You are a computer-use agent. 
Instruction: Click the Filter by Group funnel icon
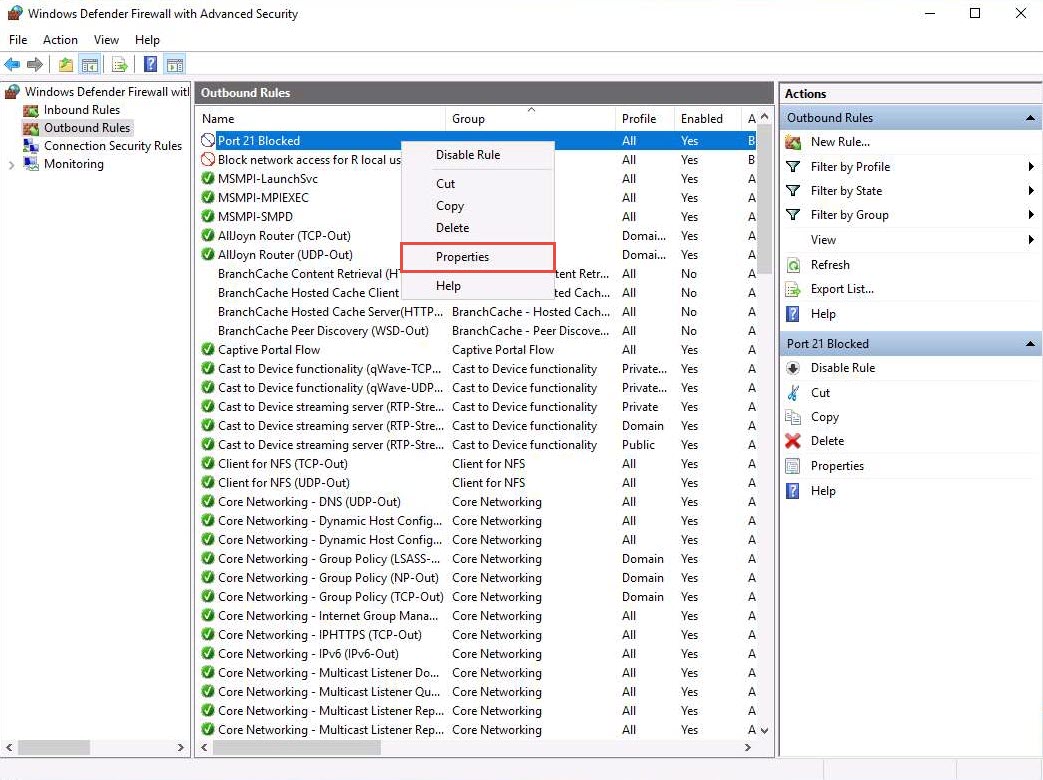pyautogui.click(x=793, y=215)
